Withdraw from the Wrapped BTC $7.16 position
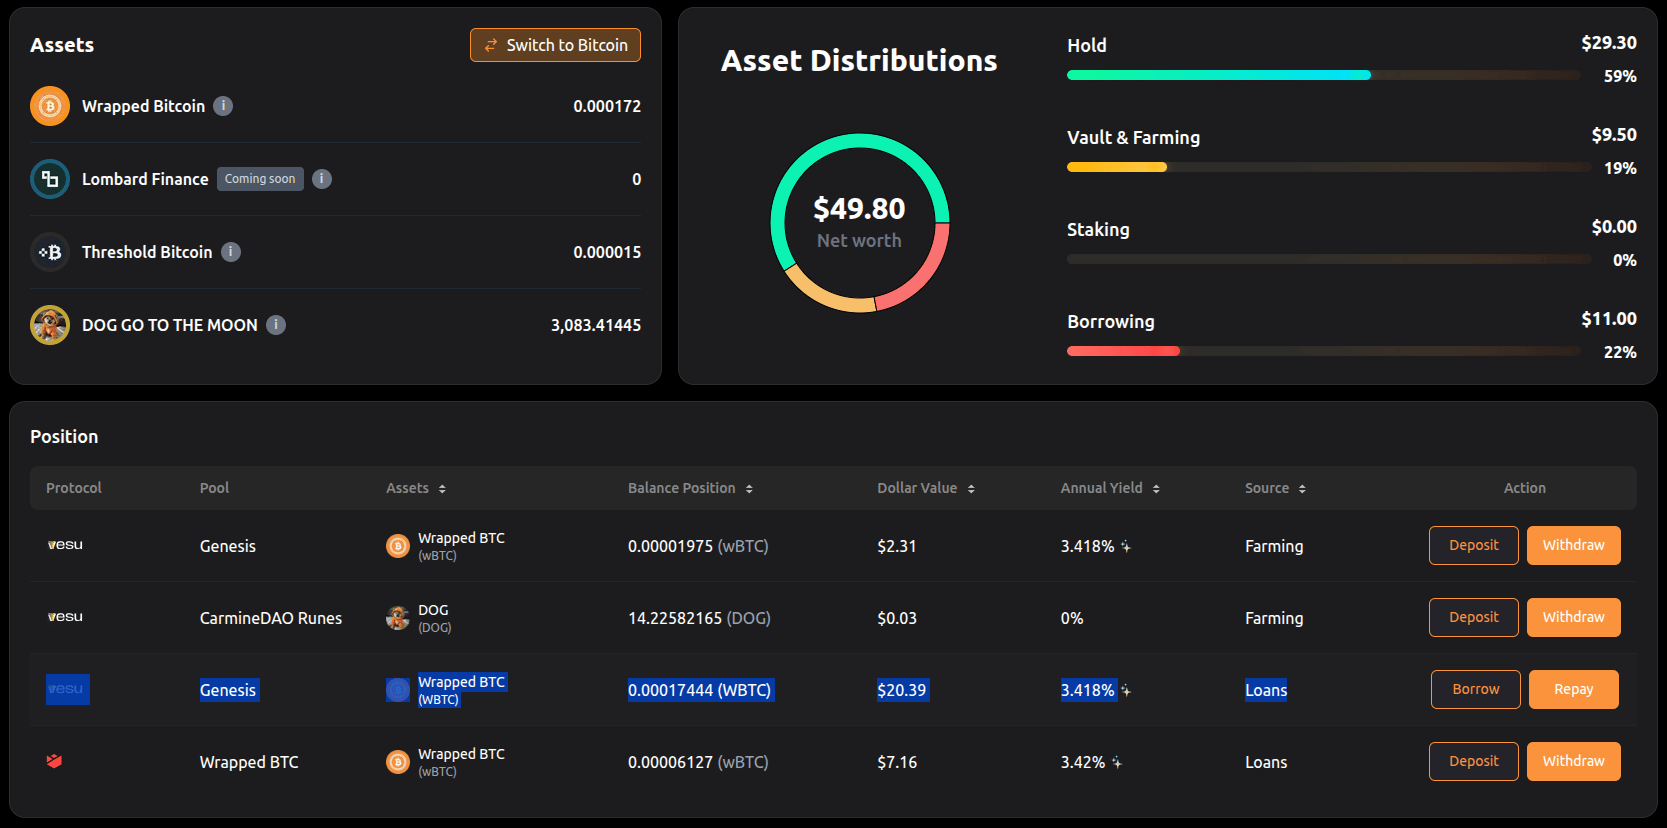 tap(1573, 761)
